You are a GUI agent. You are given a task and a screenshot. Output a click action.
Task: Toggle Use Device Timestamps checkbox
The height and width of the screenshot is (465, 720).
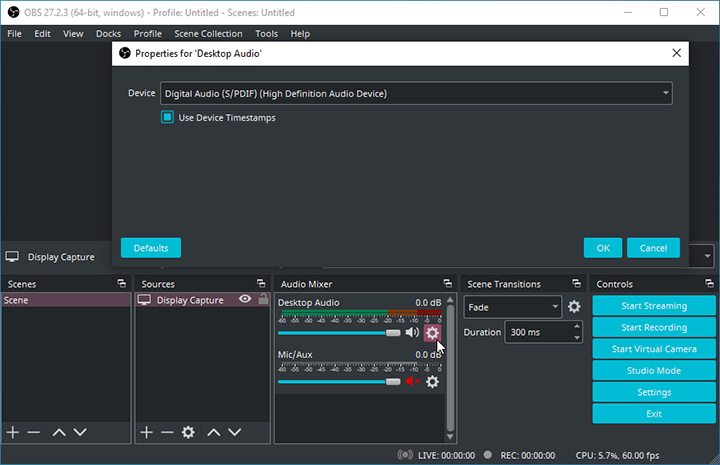(168, 117)
